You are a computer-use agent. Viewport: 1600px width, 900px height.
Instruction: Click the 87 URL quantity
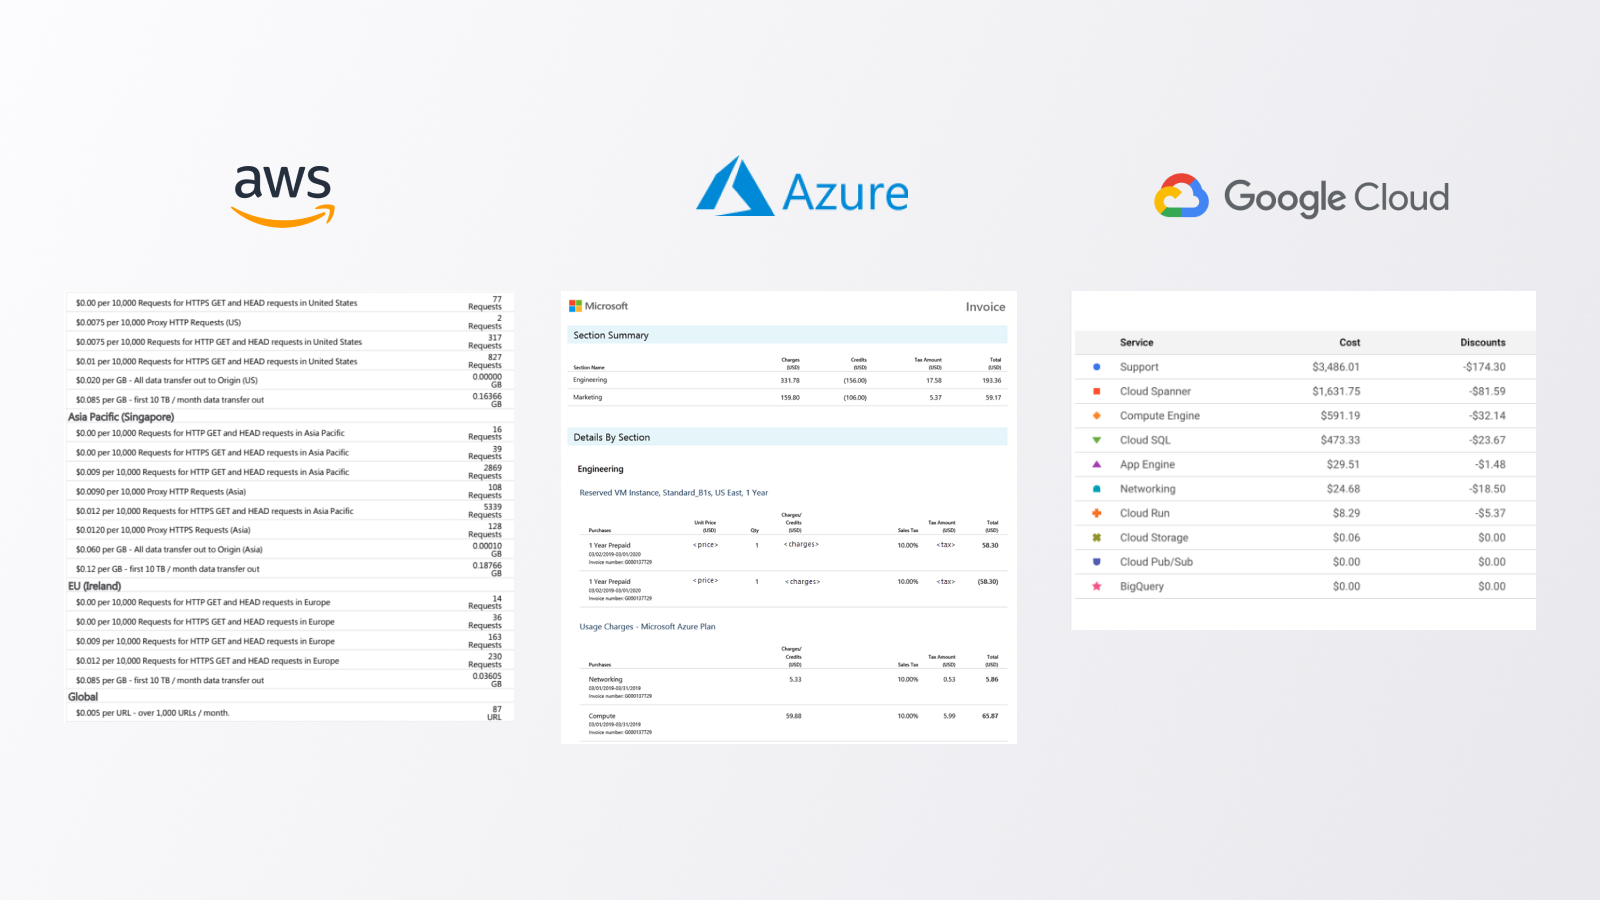[x=494, y=713]
